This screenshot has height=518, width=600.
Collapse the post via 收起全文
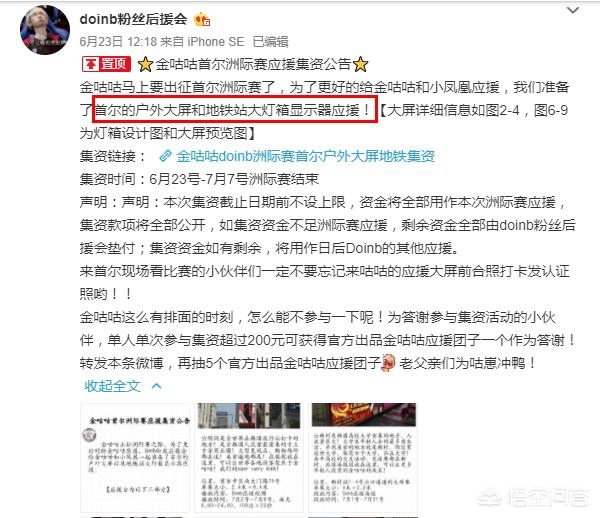point(112,386)
